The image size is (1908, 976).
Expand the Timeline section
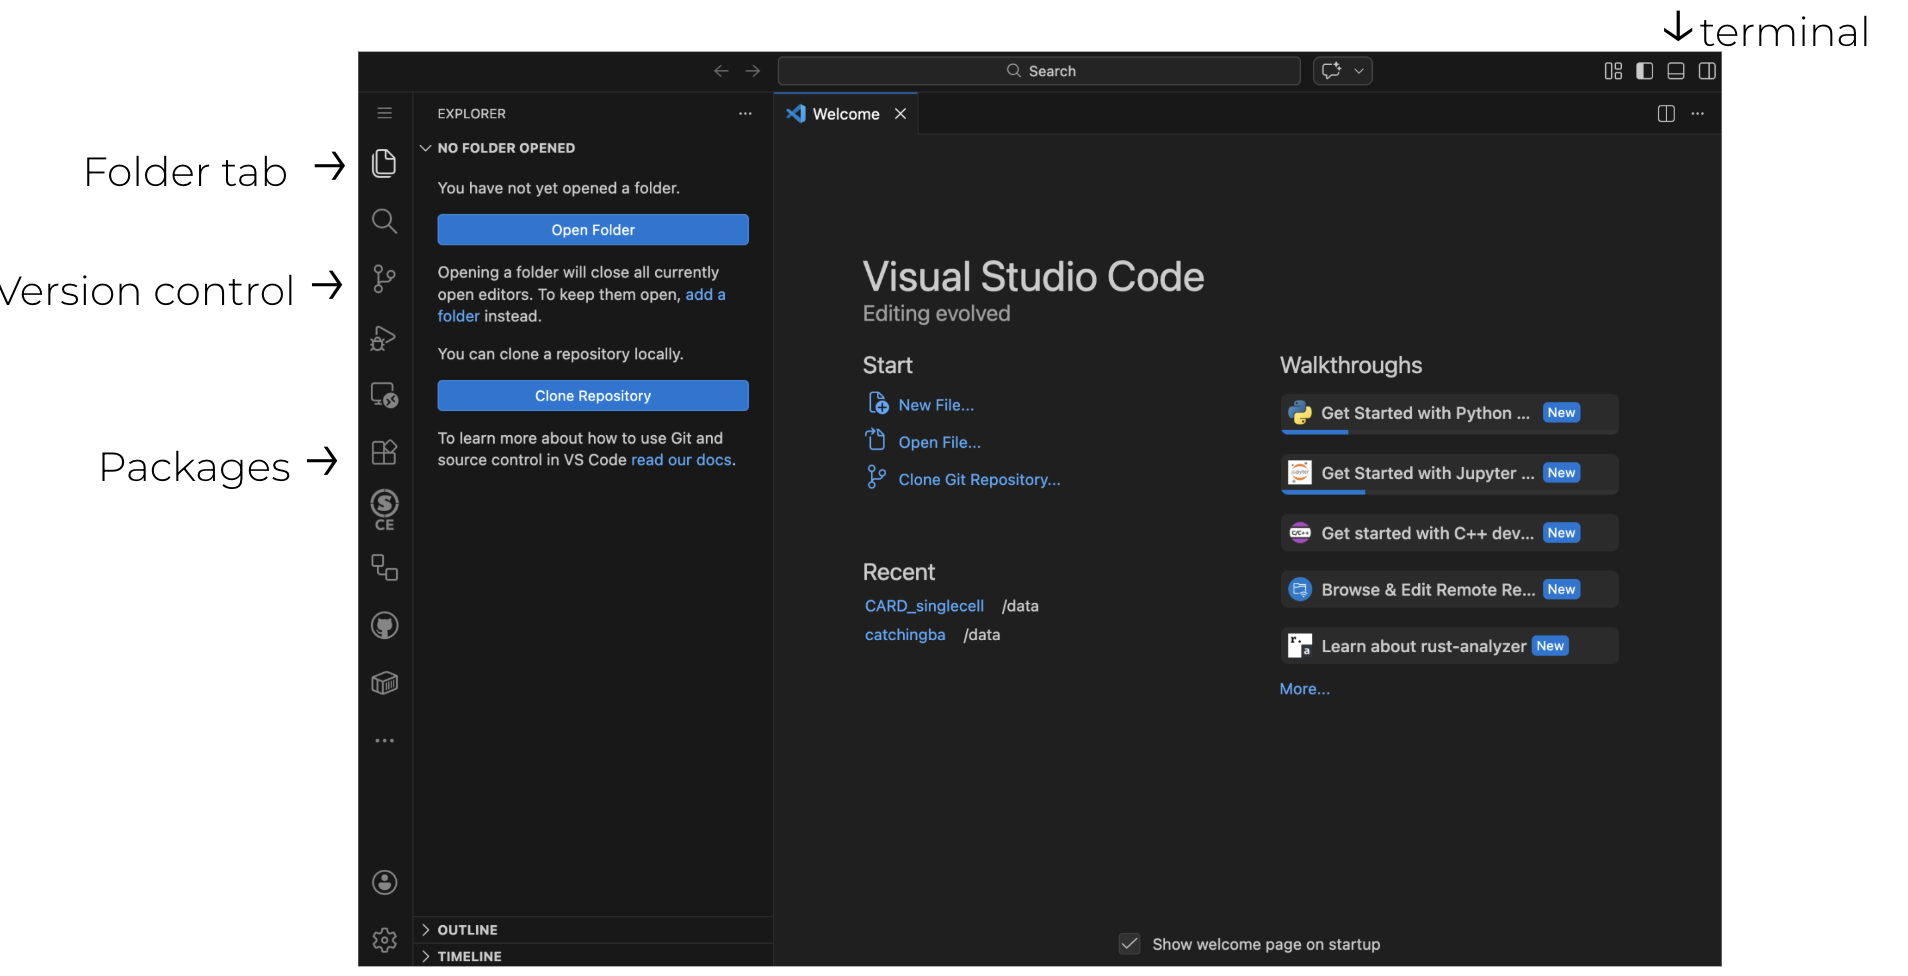[594, 957]
